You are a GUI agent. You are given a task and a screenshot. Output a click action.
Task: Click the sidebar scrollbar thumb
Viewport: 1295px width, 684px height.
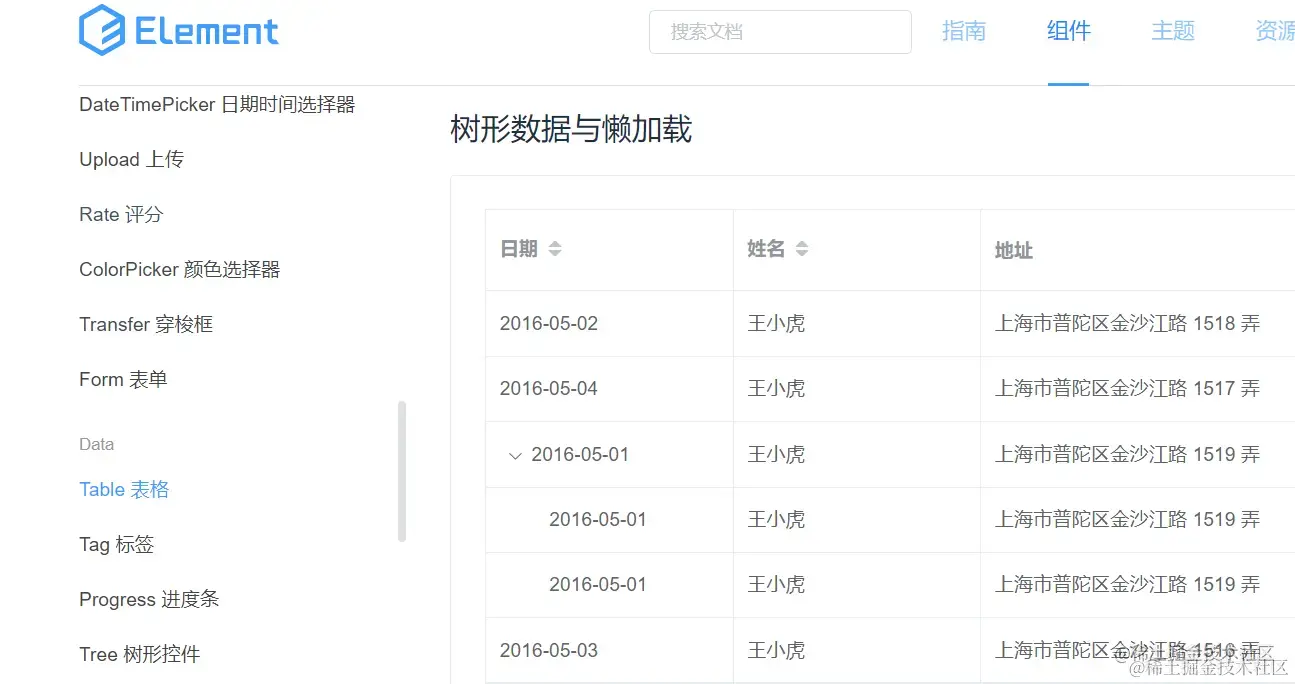tap(402, 471)
